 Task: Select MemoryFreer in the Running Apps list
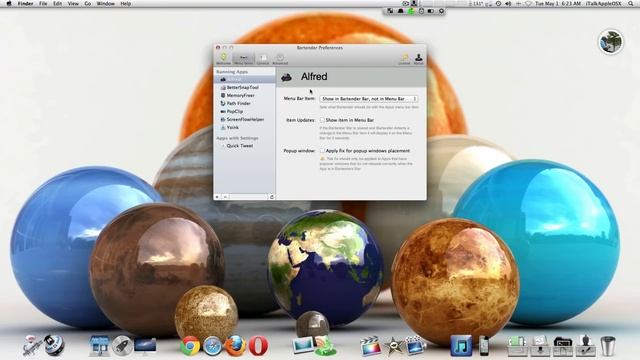[245, 95]
